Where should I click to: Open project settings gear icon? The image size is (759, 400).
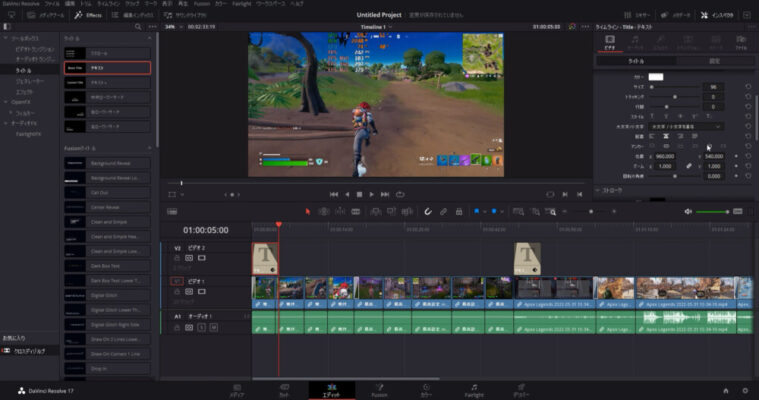[x=745, y=390]
